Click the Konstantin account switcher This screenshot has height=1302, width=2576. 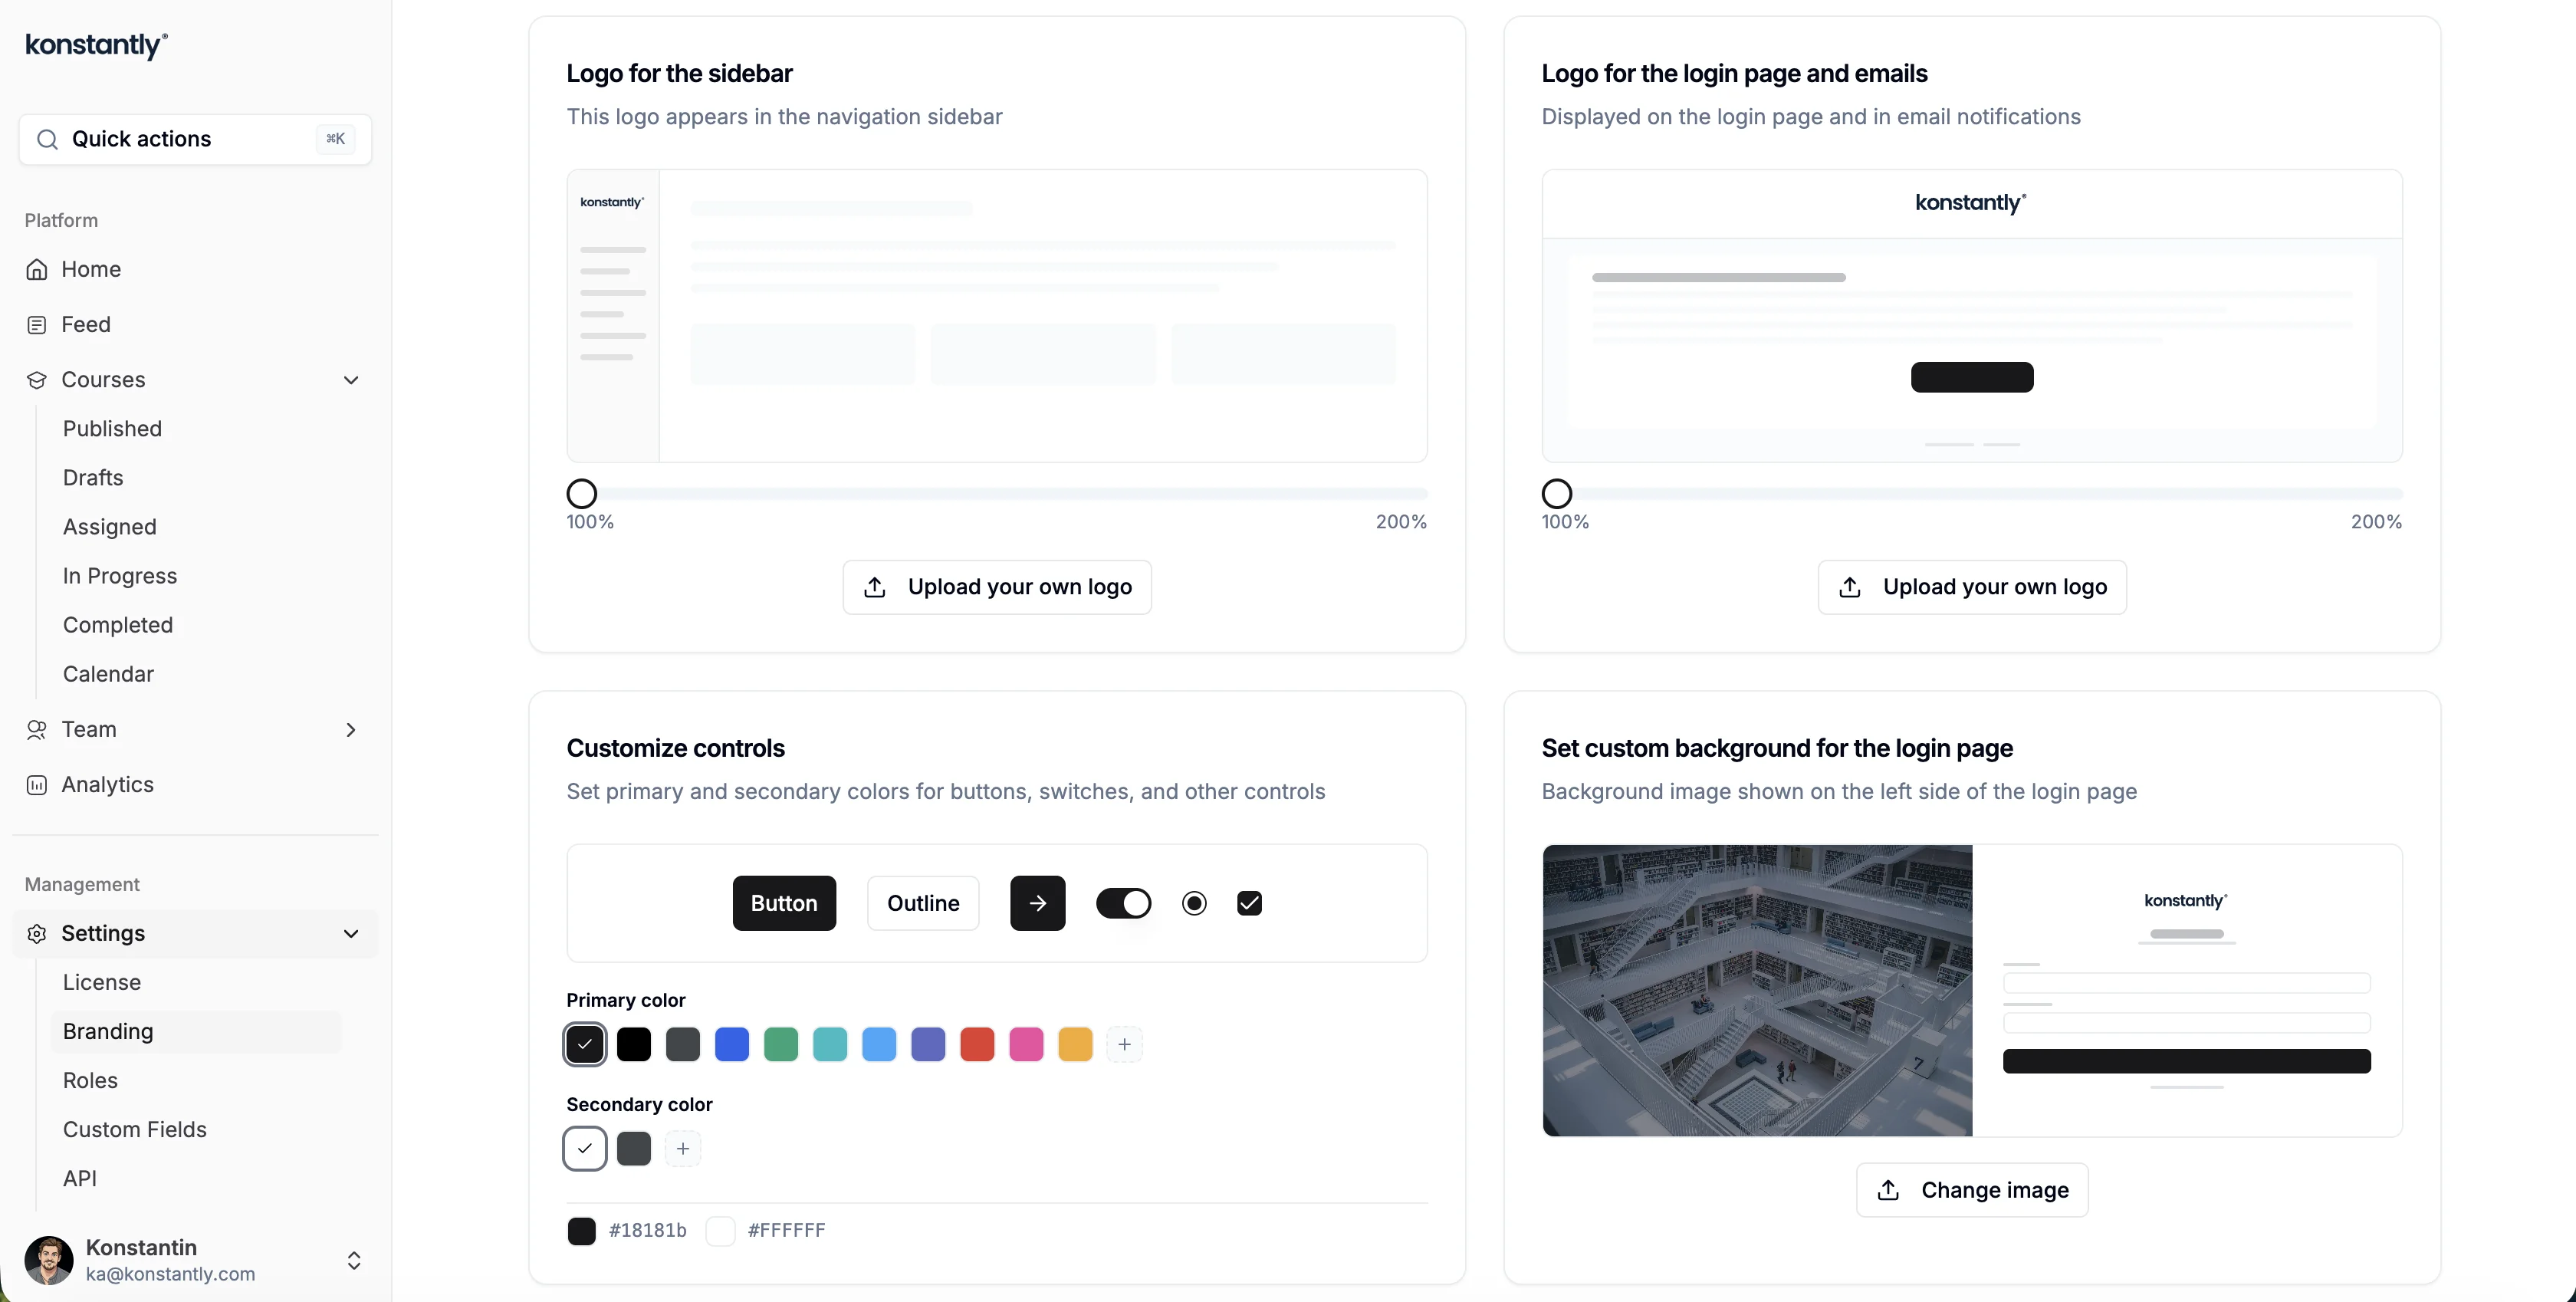pos(196,1260)
